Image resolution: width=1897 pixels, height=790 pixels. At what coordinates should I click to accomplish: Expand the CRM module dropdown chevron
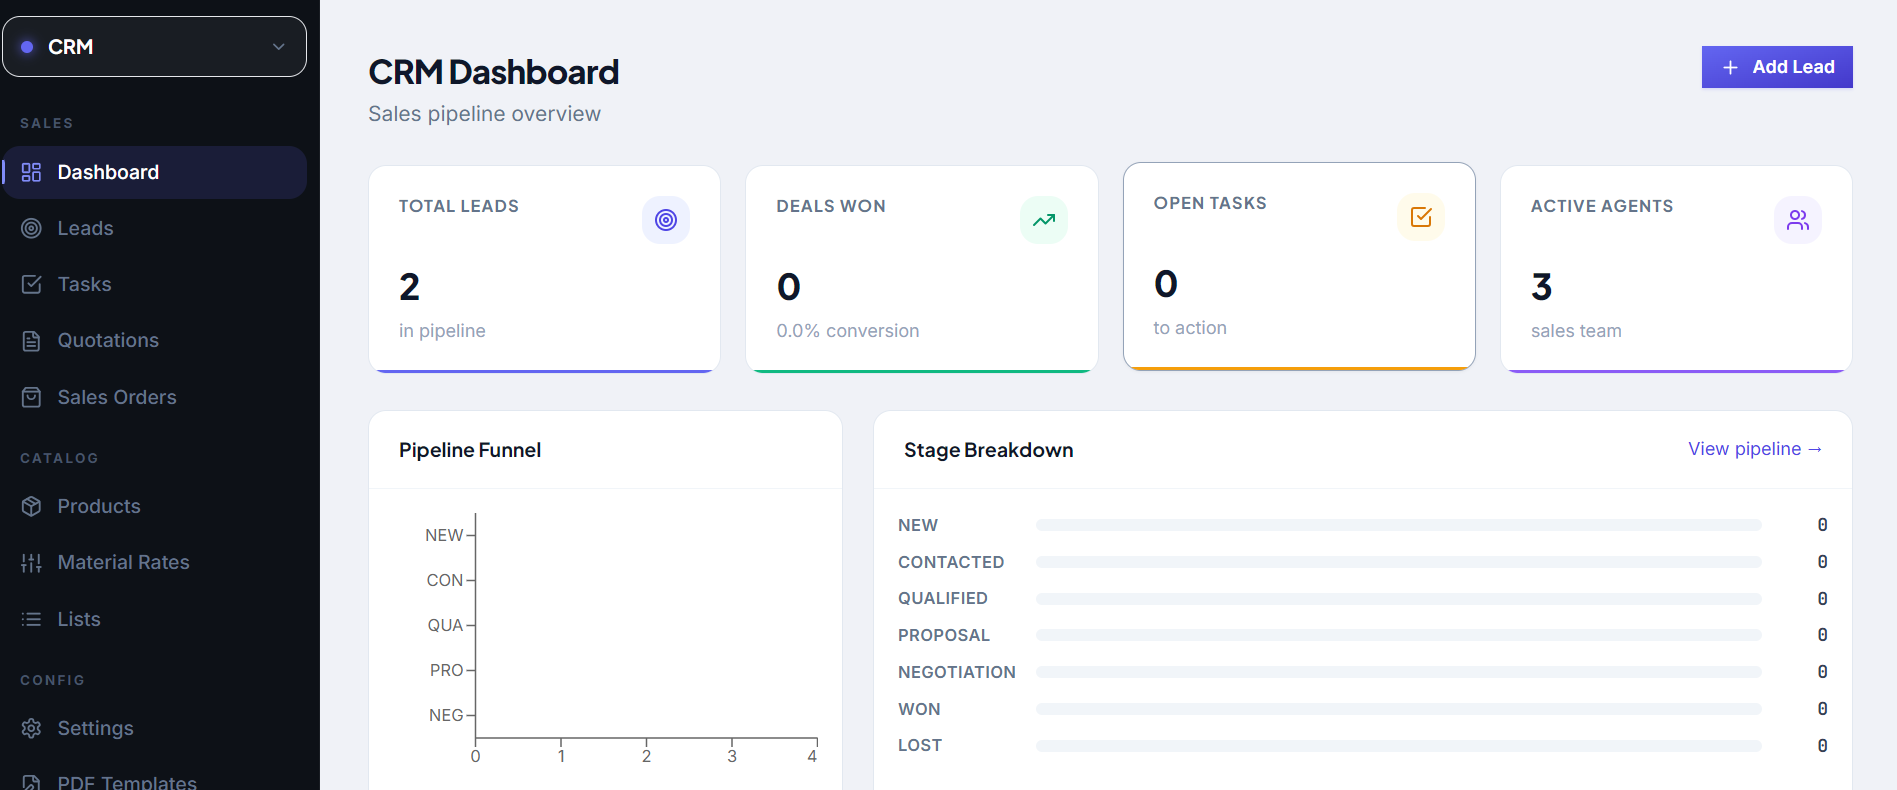pyautogui.click(x=279, y=47)
